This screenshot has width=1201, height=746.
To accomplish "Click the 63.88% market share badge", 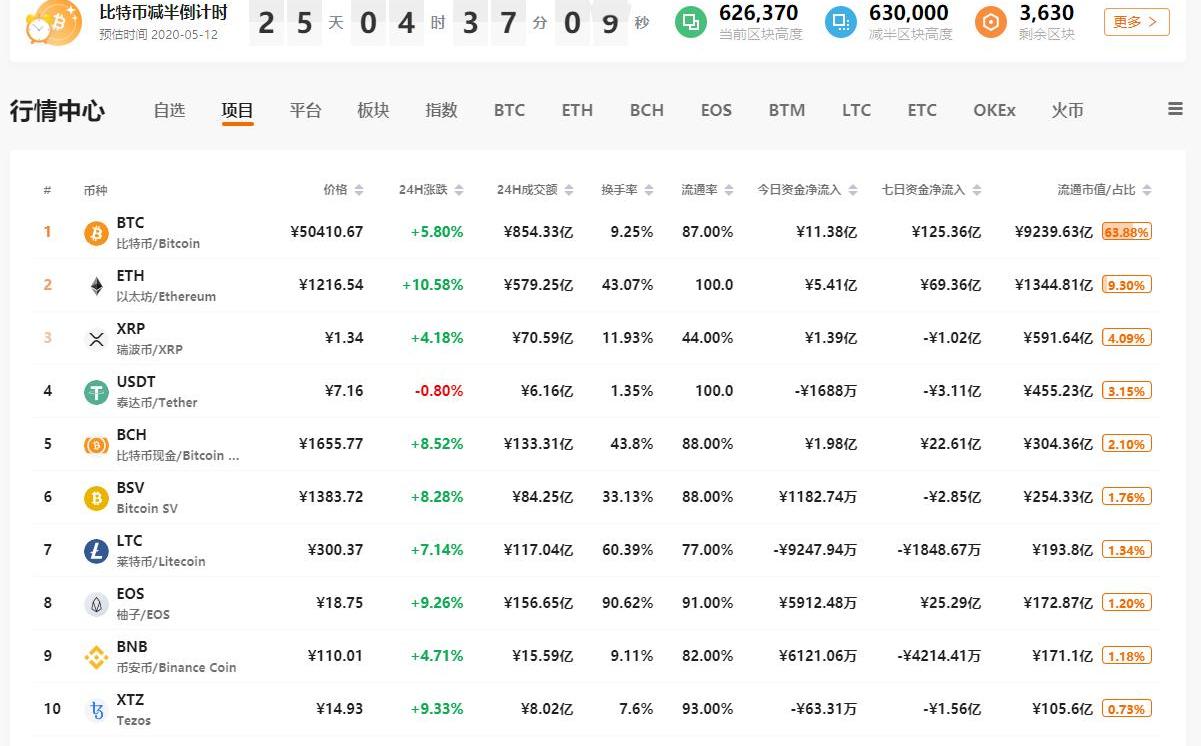I will (x=1127, y=232).
